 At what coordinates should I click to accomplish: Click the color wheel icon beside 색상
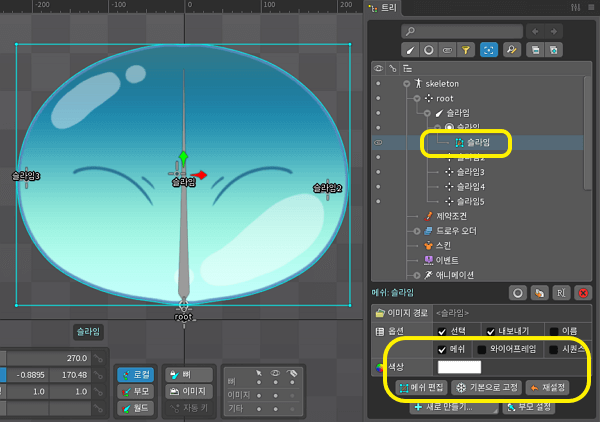pos(380,368)
